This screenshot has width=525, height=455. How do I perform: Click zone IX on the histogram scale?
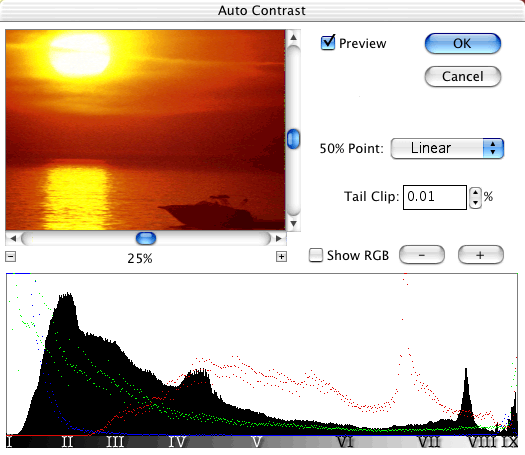(x=510, y=442)
